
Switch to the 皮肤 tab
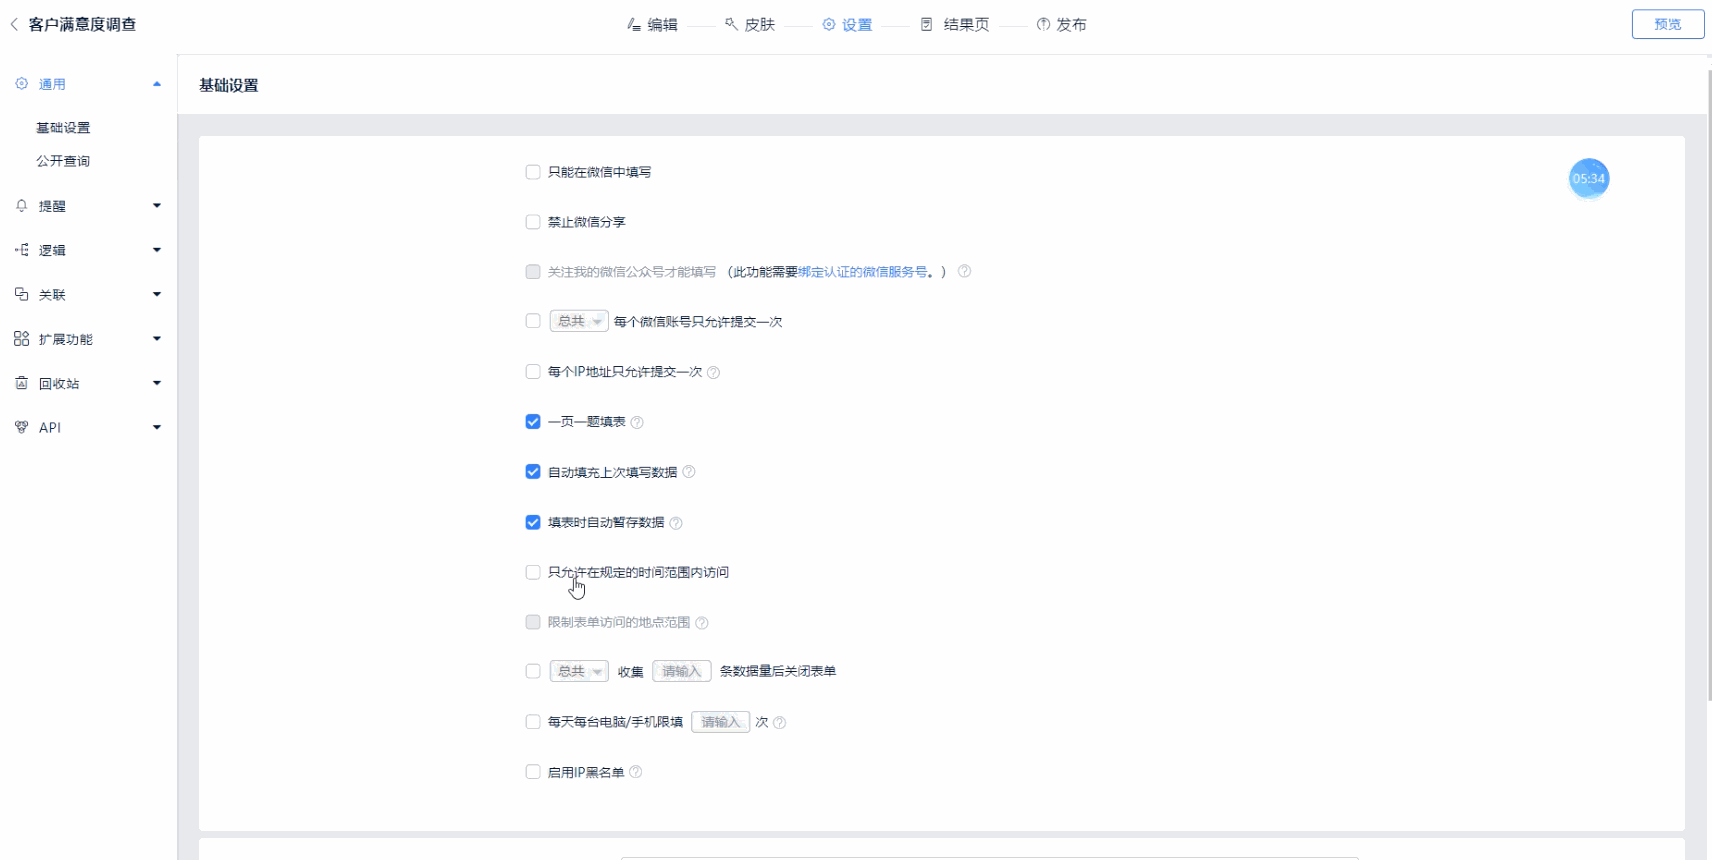click(750, 24)
